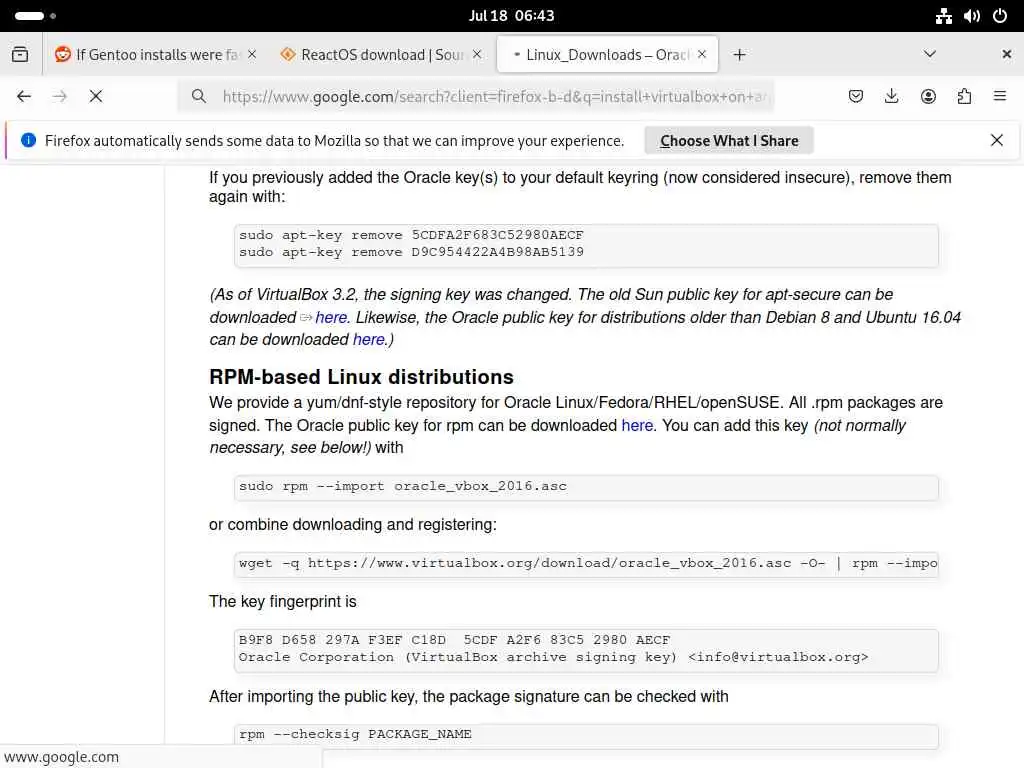This screenshot has width=1024, height=768.
Task: Open a new tab with the plus button
Action: tap(739, 55)
